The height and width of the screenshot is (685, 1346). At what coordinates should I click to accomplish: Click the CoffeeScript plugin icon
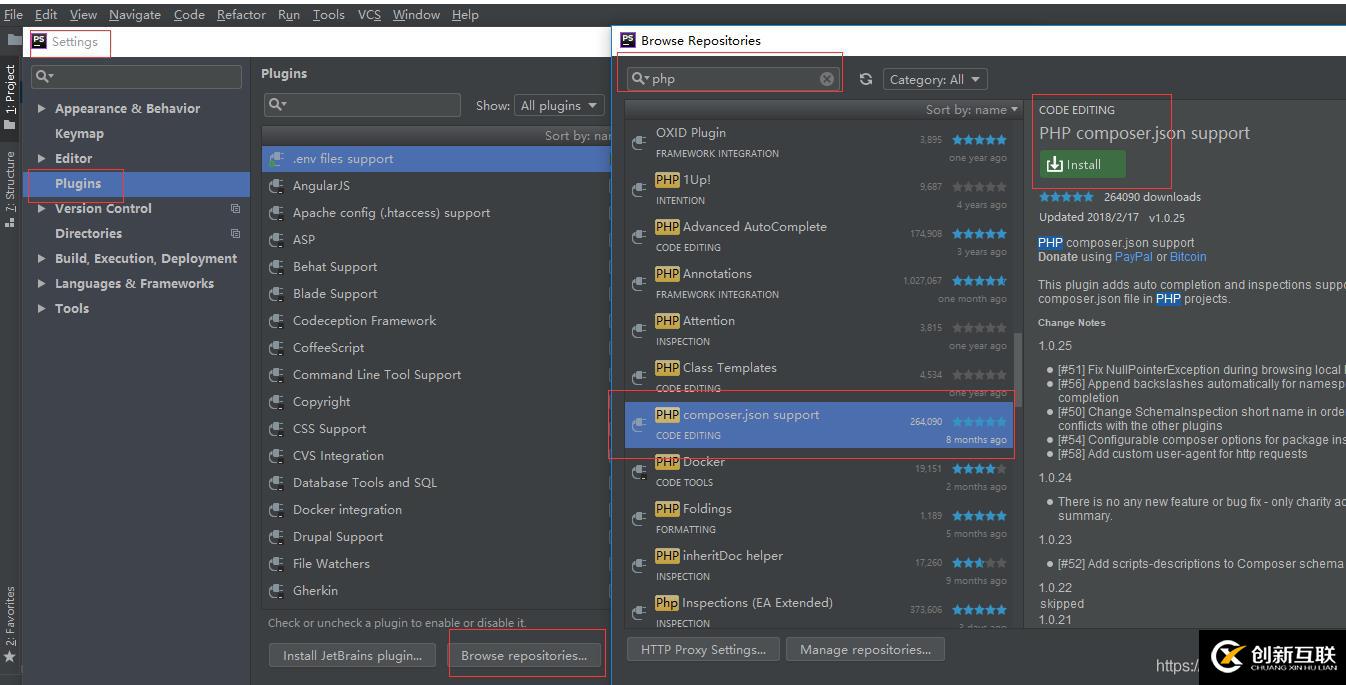pyautogui.click(x=277, y=348)
